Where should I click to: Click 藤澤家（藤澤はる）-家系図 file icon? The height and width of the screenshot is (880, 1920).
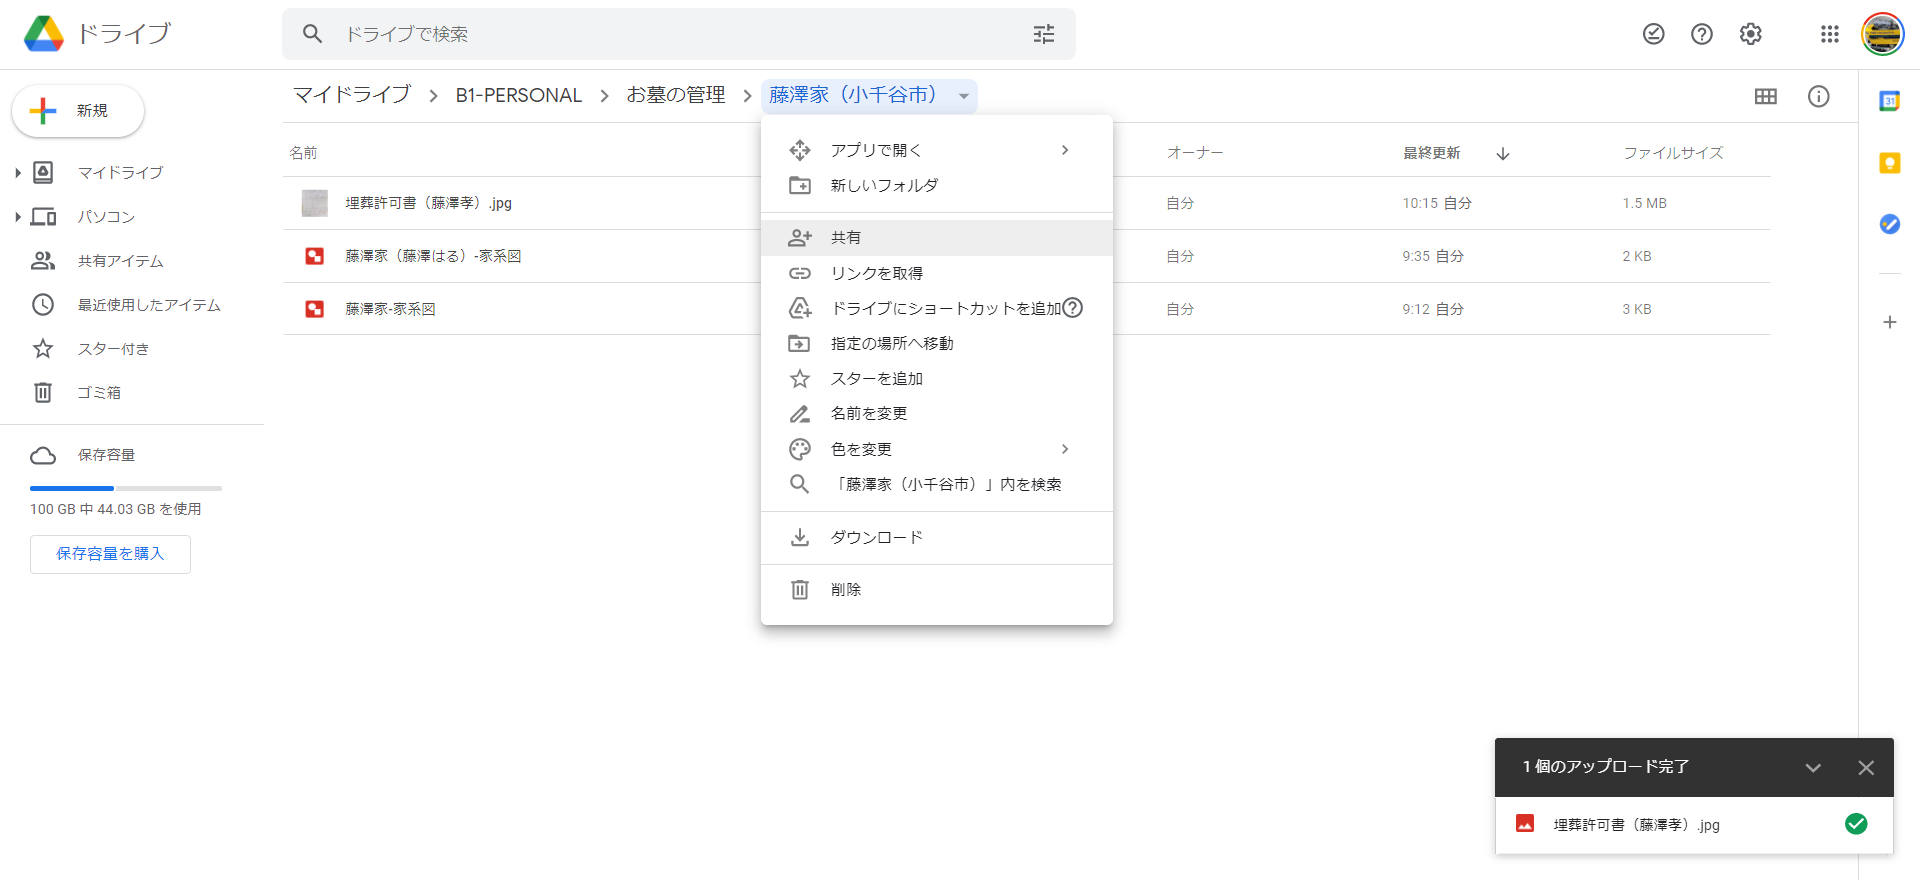point(315,256)
